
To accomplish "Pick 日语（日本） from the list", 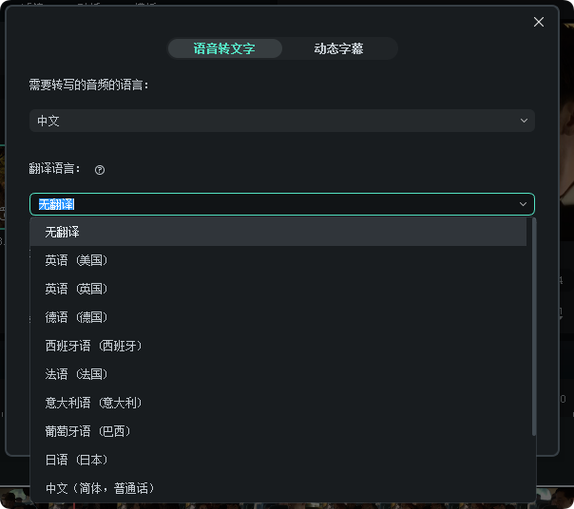I will tap(278, 460).
